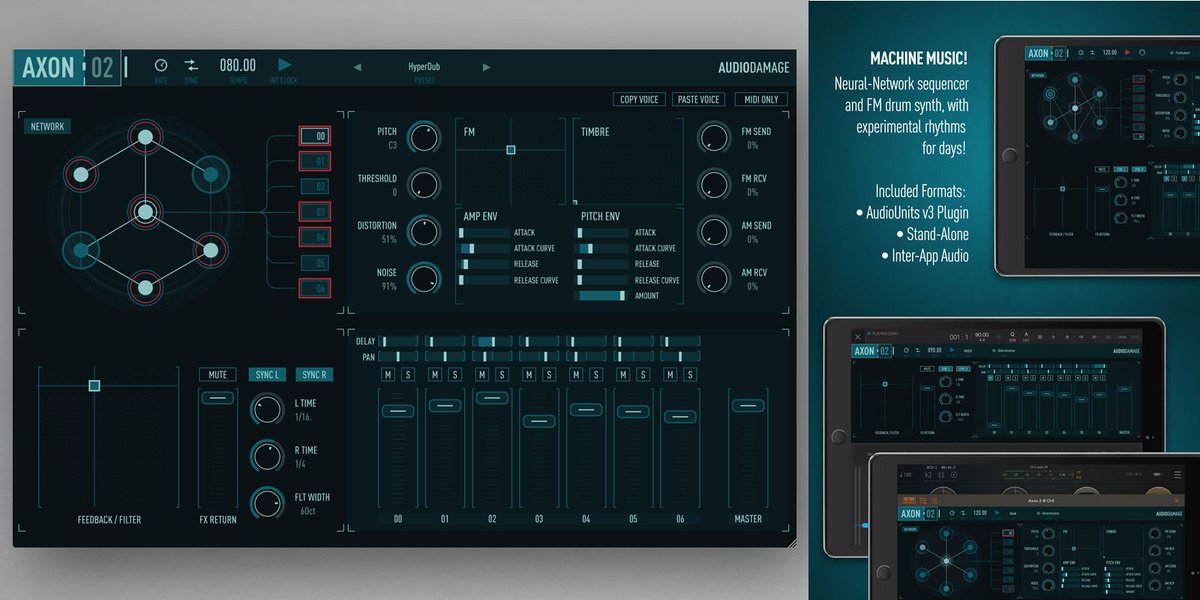Select the lower-left neuron node in network
This screenshot has height=600, width=1200.
(79, 250)
